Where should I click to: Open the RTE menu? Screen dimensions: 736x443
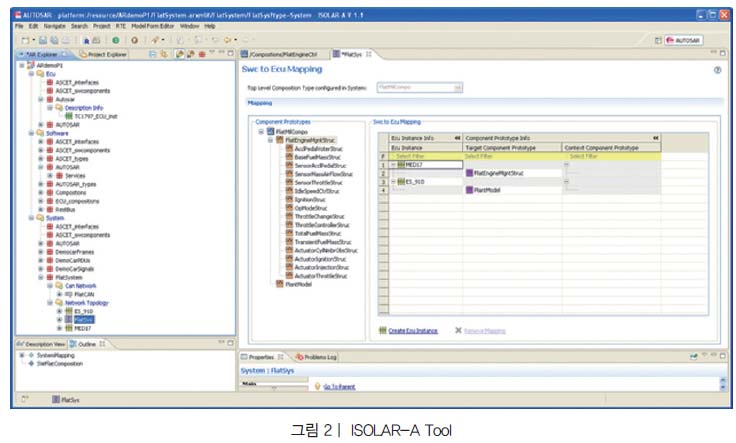(x=121, y=26)
